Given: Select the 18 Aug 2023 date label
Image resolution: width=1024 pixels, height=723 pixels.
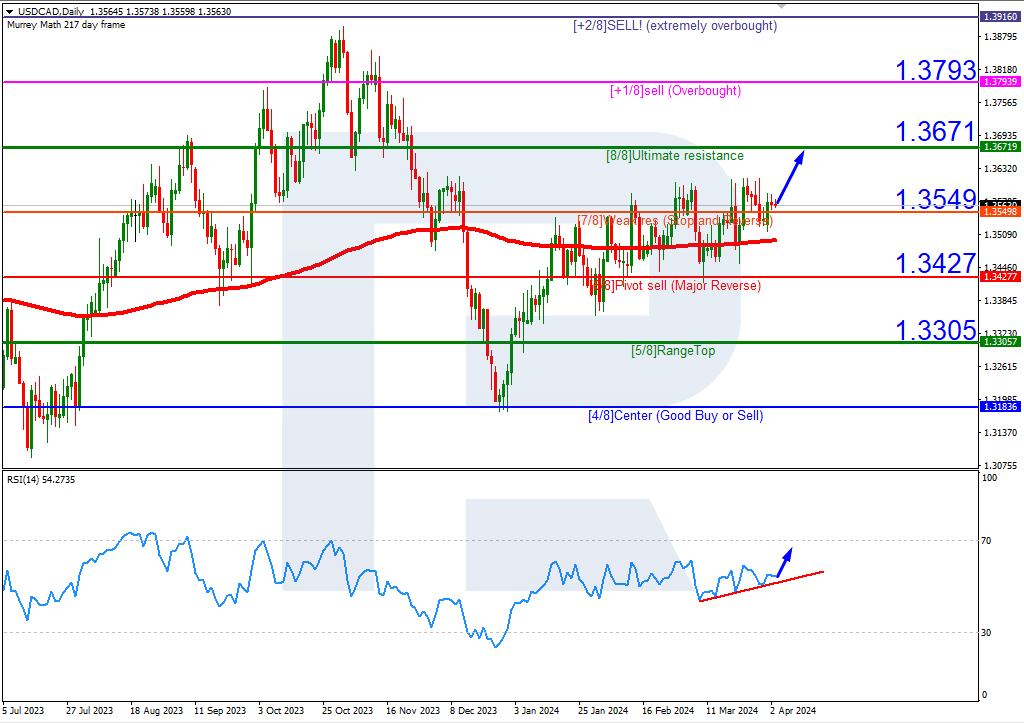Looking at the screenshot, I should pyautogui.click(x=157, y=711).
